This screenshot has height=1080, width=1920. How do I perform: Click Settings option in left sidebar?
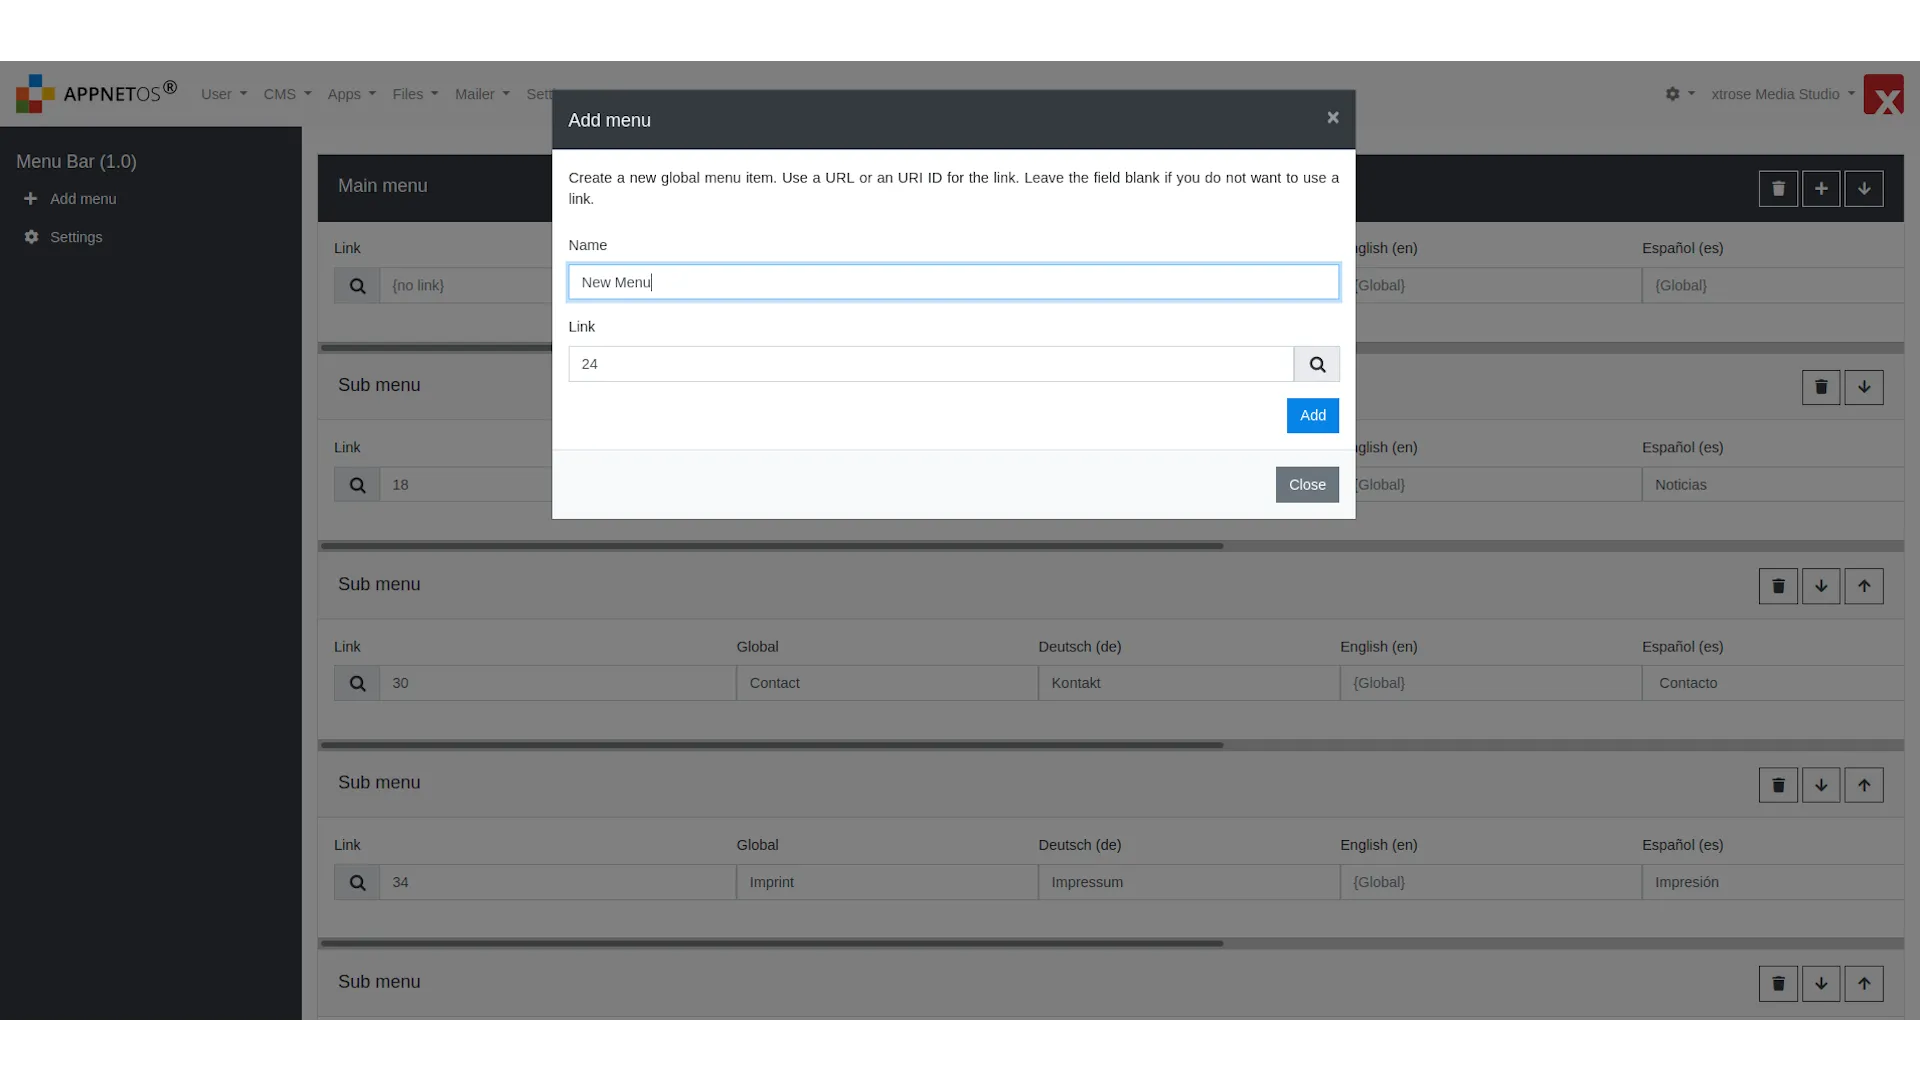[x=75, y=236]
